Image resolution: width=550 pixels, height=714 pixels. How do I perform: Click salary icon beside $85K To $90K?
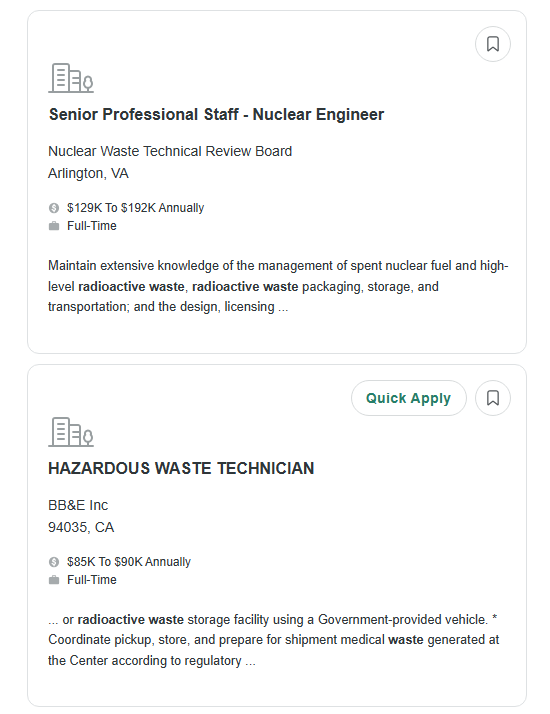click(x=54, y=562)
